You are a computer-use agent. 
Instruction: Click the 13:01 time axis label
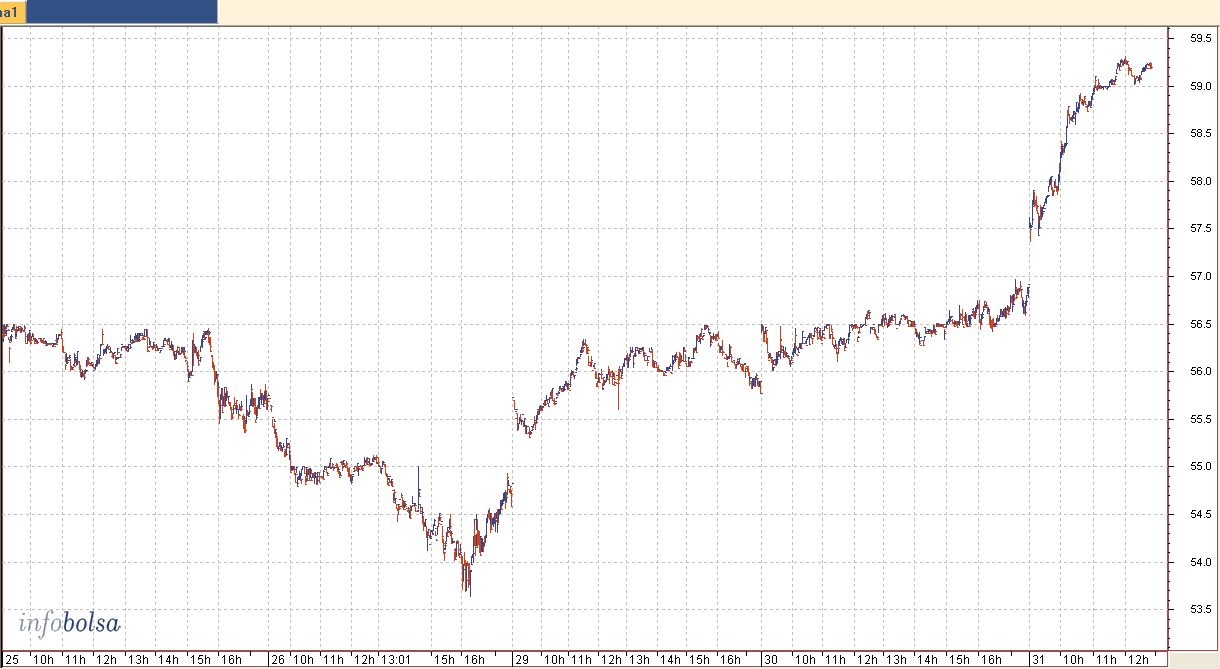pos(397,660)
